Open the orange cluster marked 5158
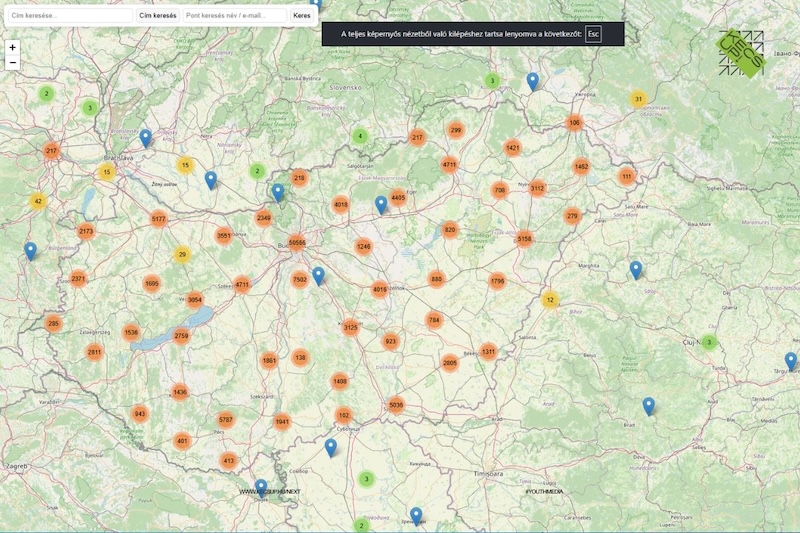The width and height of the screenshot is (800, 533). pyautogui.click(x=524, y=239)
